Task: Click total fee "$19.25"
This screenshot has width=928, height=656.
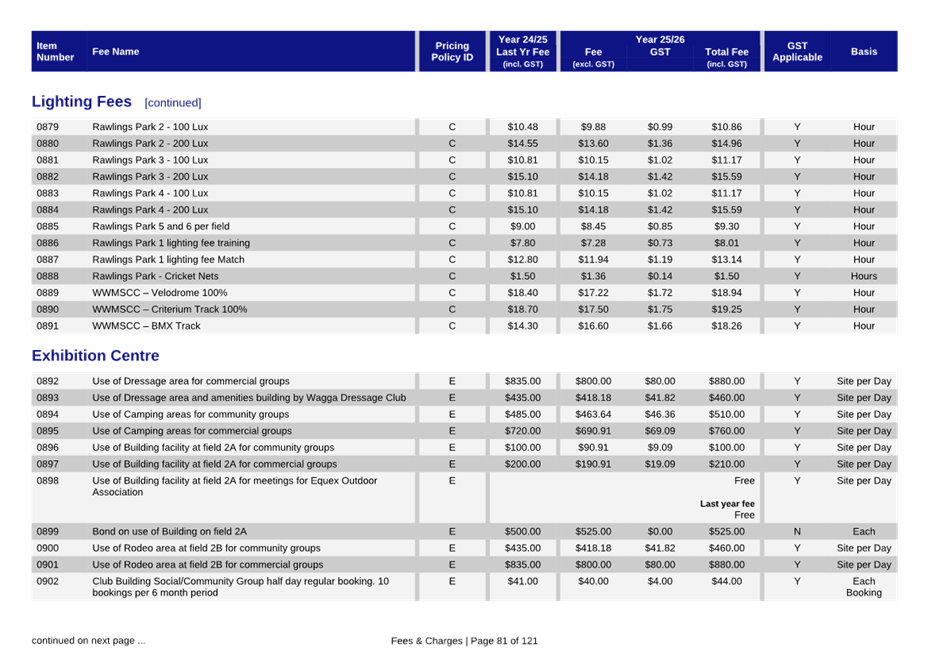Action: click(x=727, y=309)
